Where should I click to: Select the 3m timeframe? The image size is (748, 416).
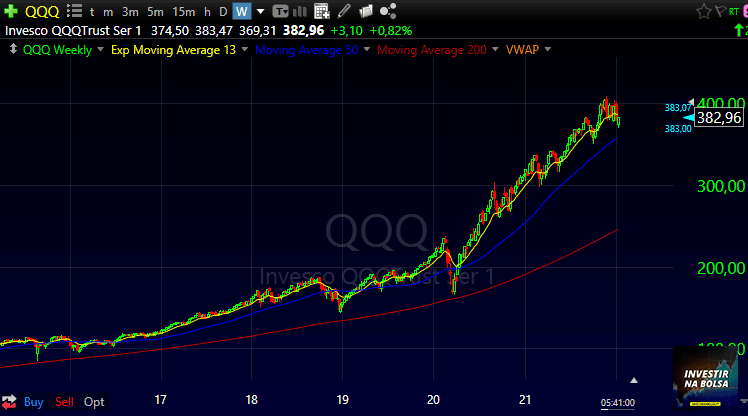130,11
